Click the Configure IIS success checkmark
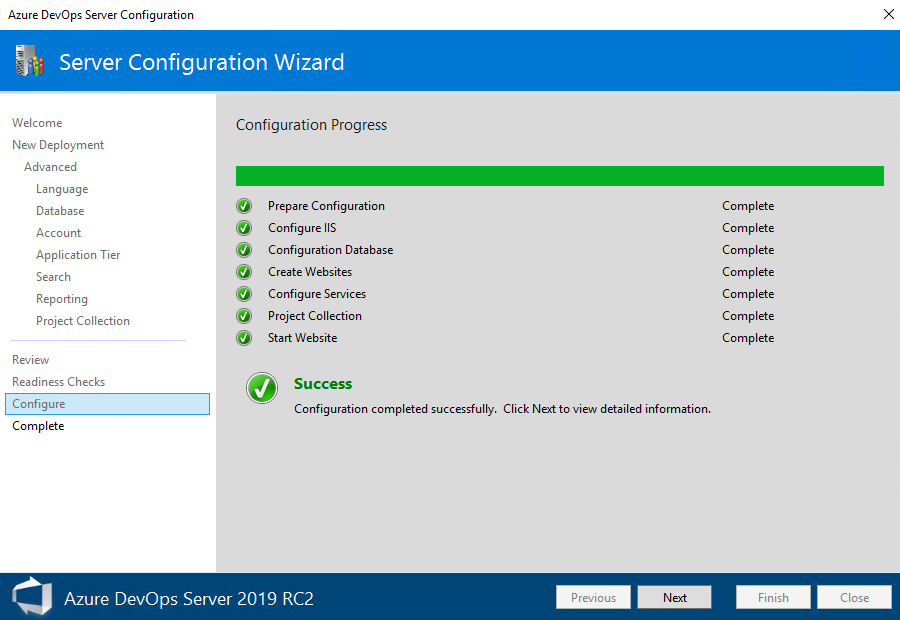The image size is (900, 620). pyautogui.click(x=243, y=228)
